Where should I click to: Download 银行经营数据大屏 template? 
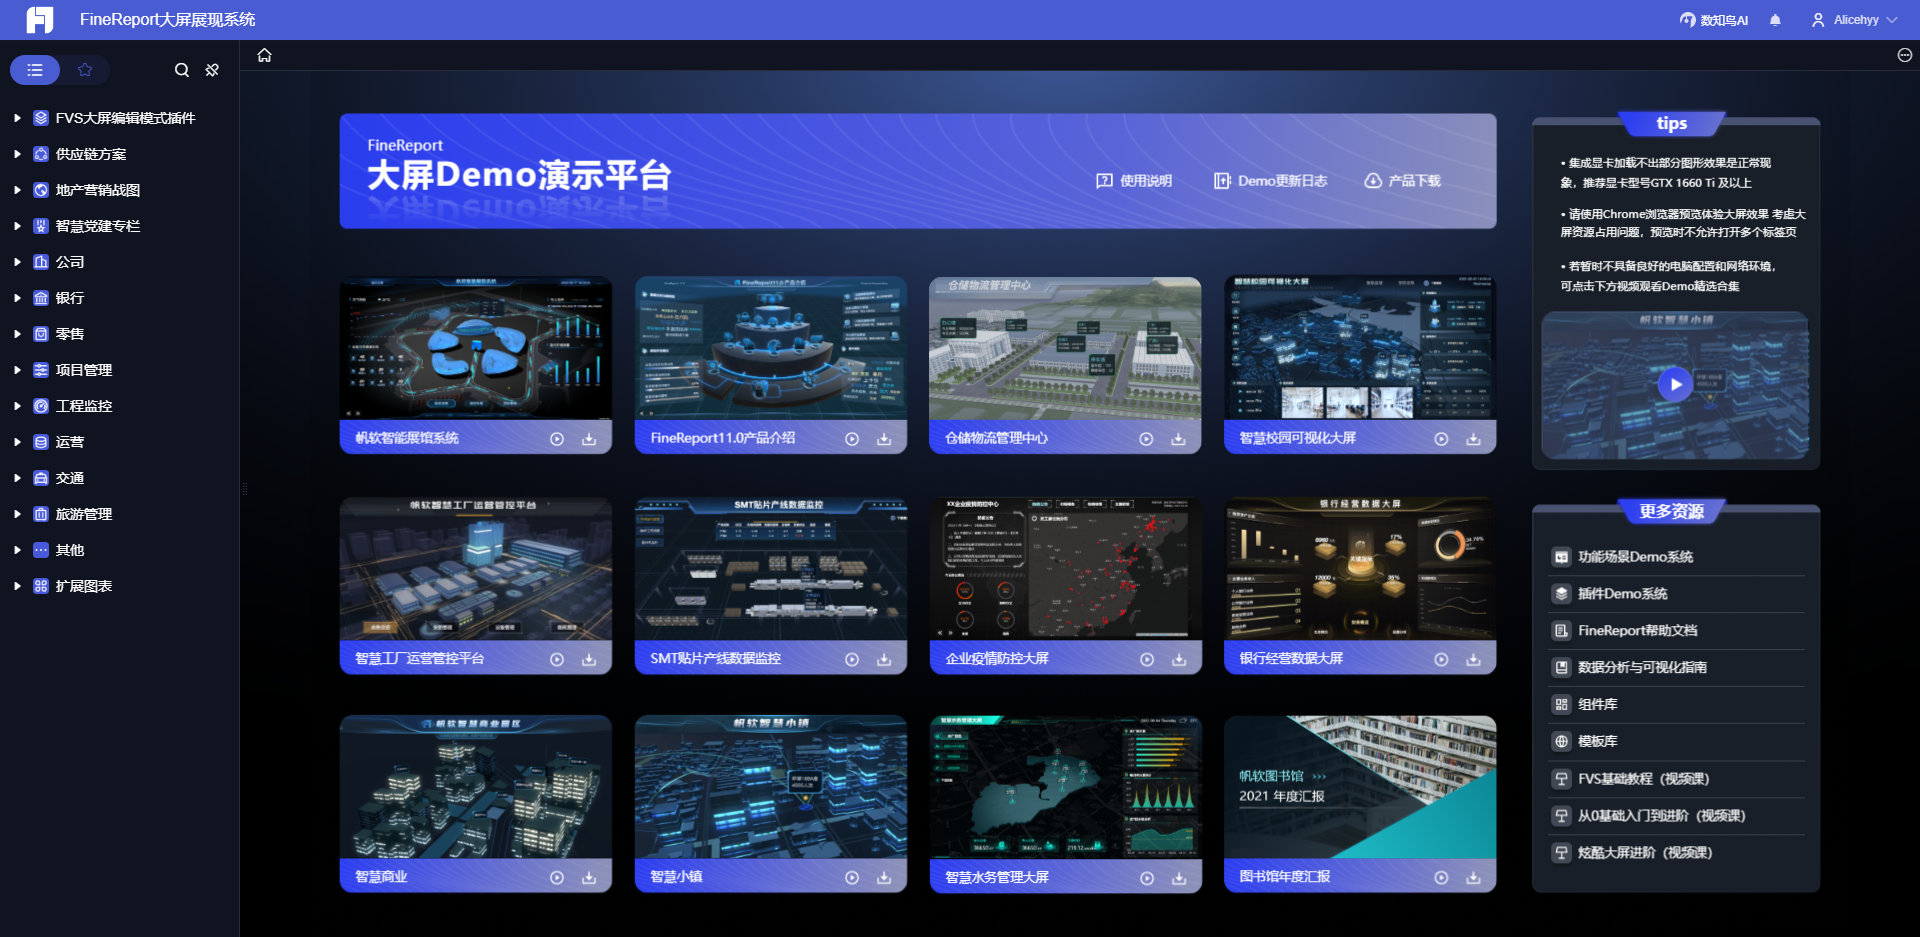pos(1473,660)
